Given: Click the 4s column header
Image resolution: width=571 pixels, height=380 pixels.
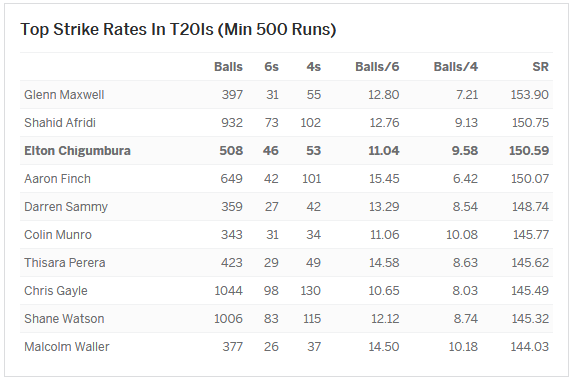Looking at the screenshot, I should coord(314,67).
